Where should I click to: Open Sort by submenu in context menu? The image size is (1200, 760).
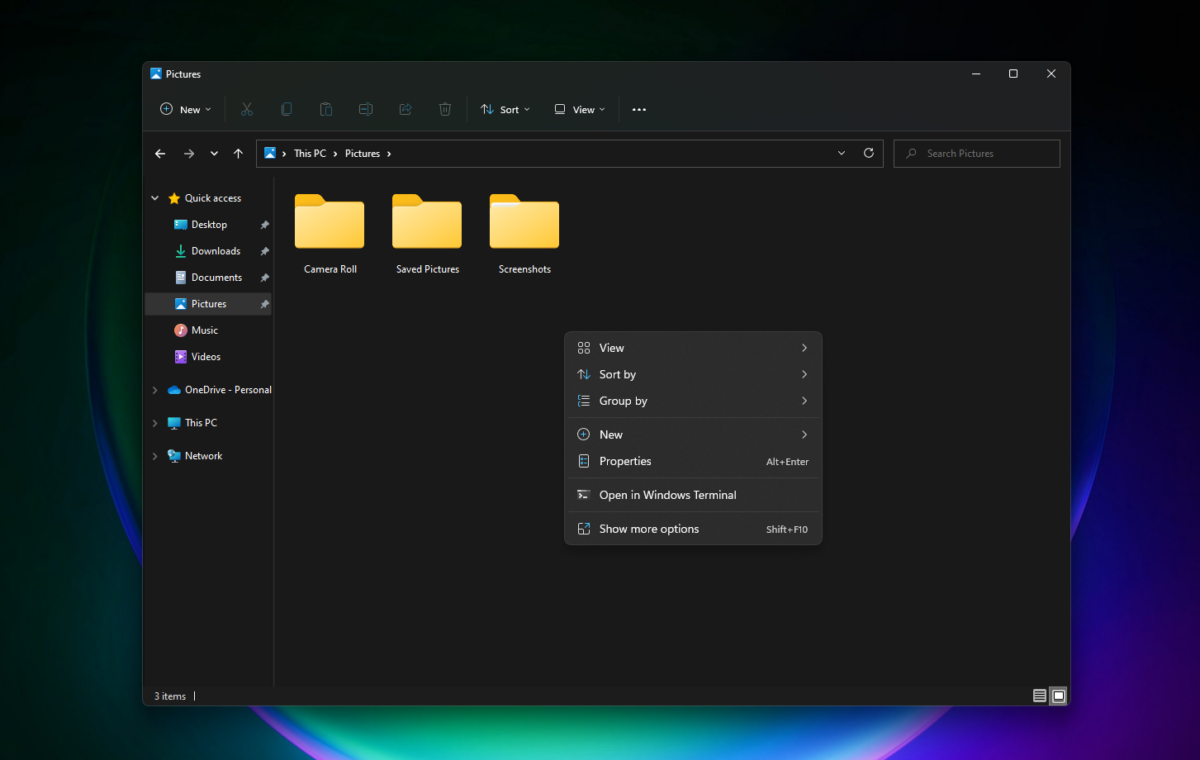click(693, 374)
